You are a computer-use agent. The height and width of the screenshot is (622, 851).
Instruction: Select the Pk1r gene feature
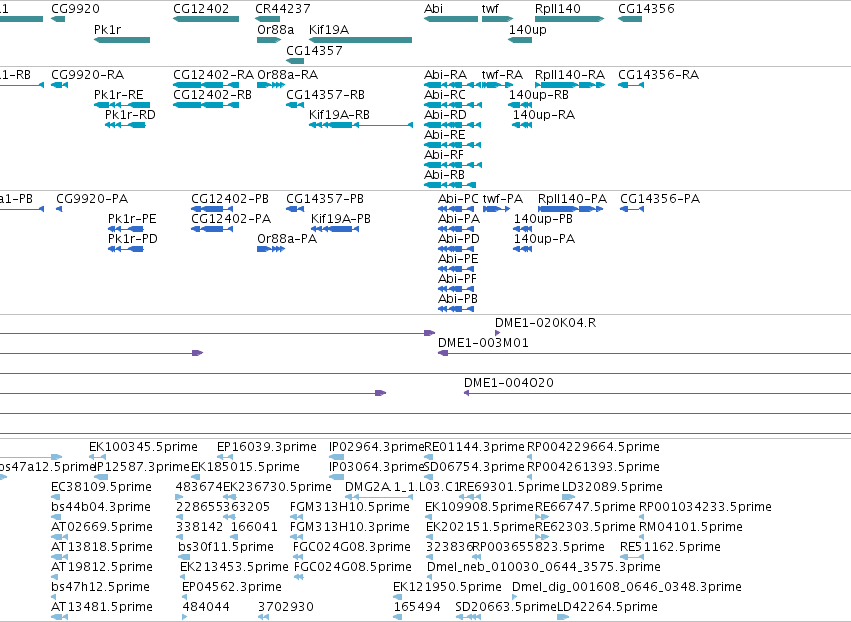pyautogui.click(x=122, y=40)
